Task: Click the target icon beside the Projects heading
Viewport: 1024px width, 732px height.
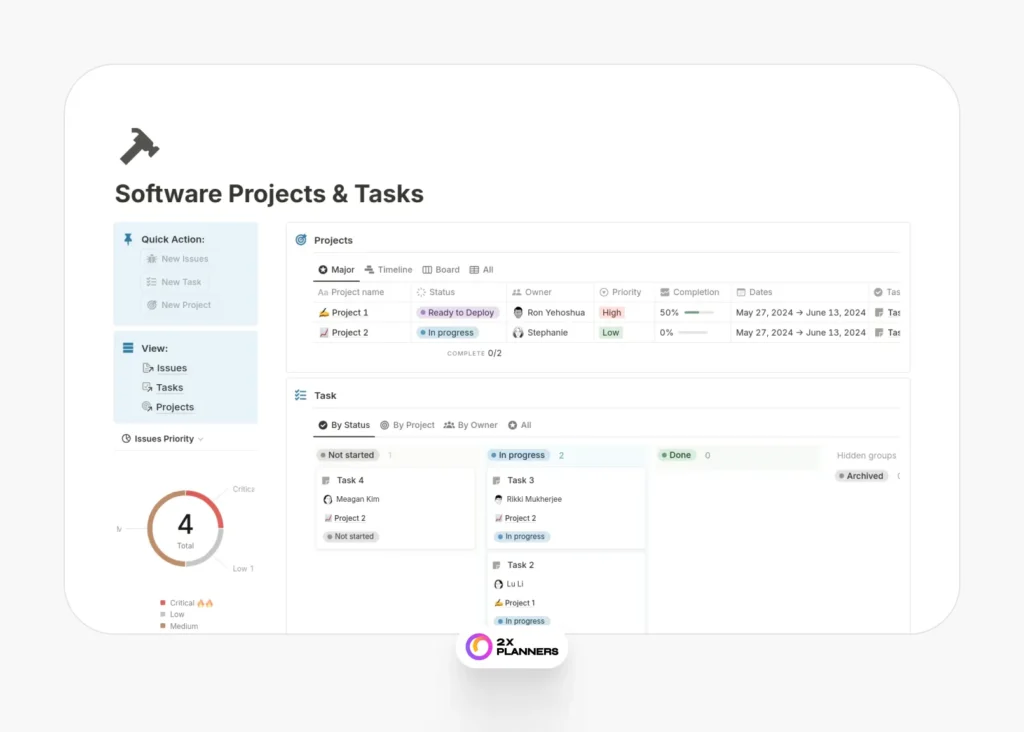Action: [x=300, y=240]
